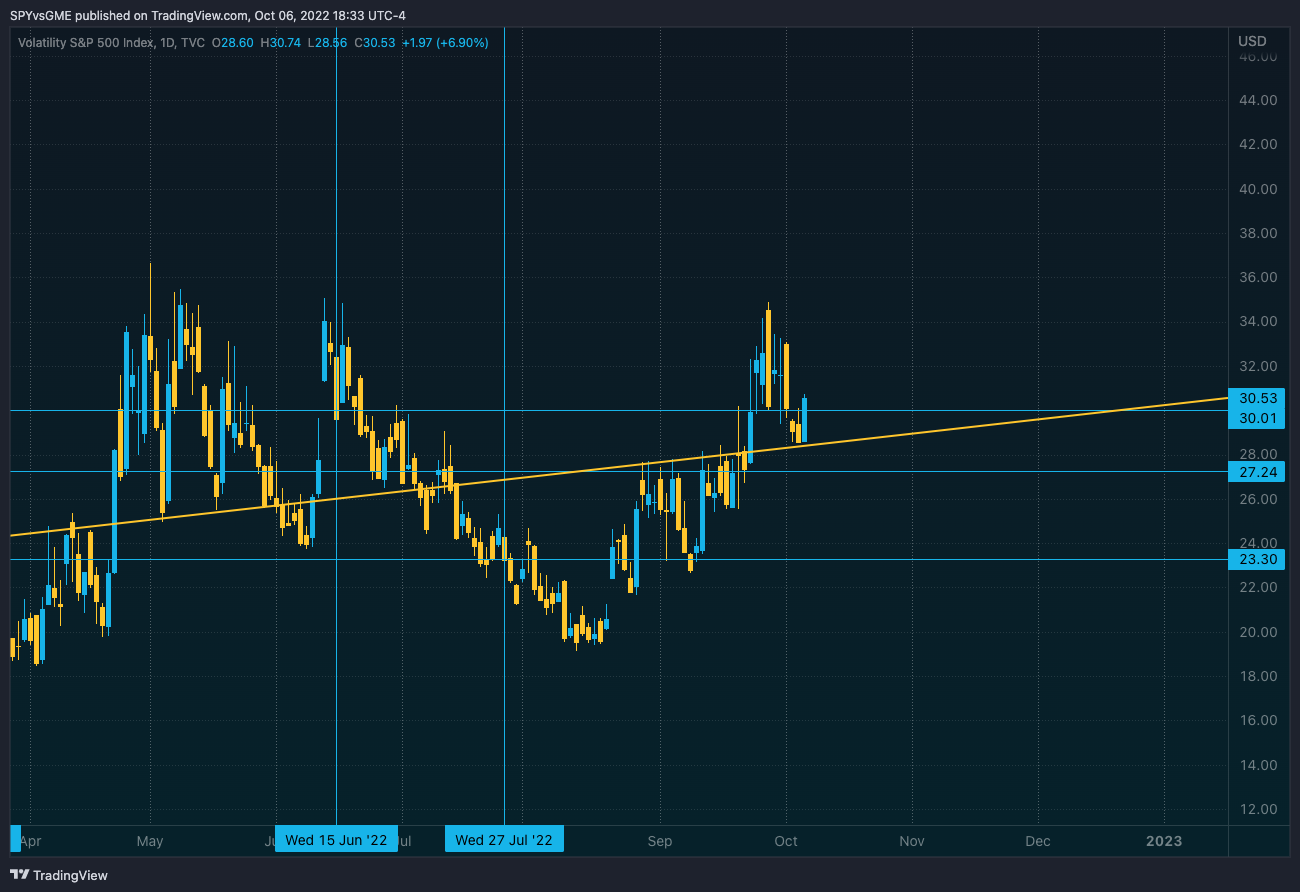Click the 30.01 horizontal line price label
The width and height of the screenshot is (1300, 892).
[x=1258, y=417]
